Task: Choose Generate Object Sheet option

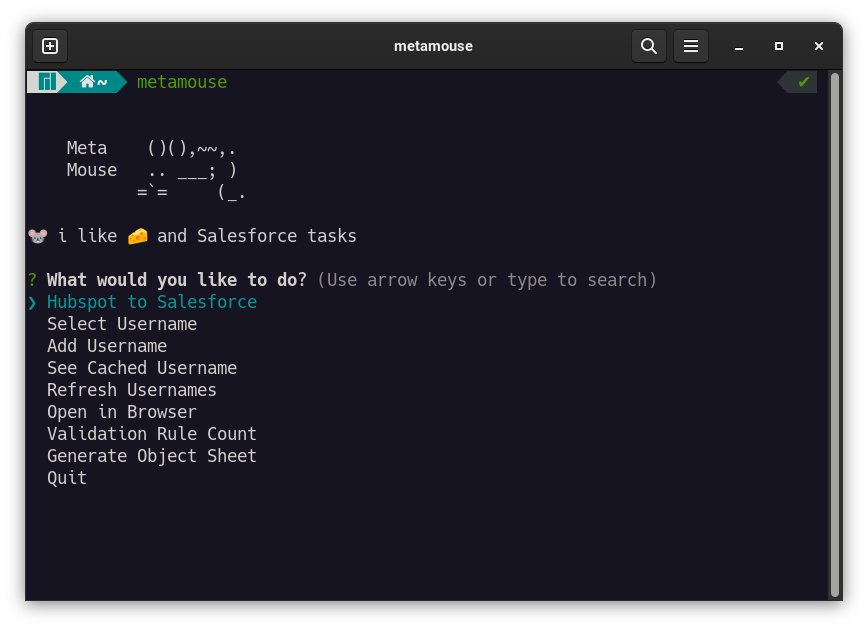Action: pos(152,456)
